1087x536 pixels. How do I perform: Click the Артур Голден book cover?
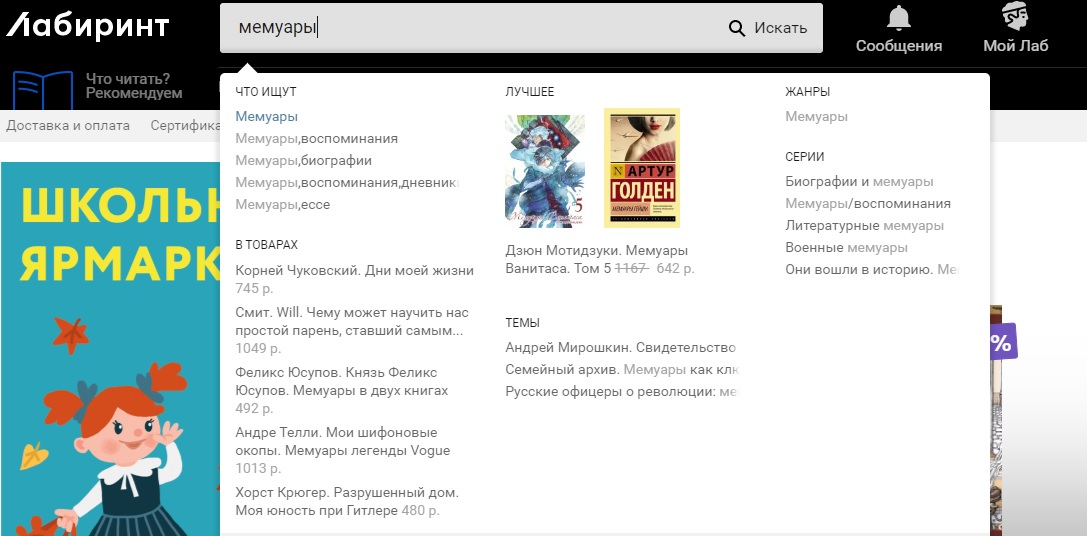pos(642,168)
